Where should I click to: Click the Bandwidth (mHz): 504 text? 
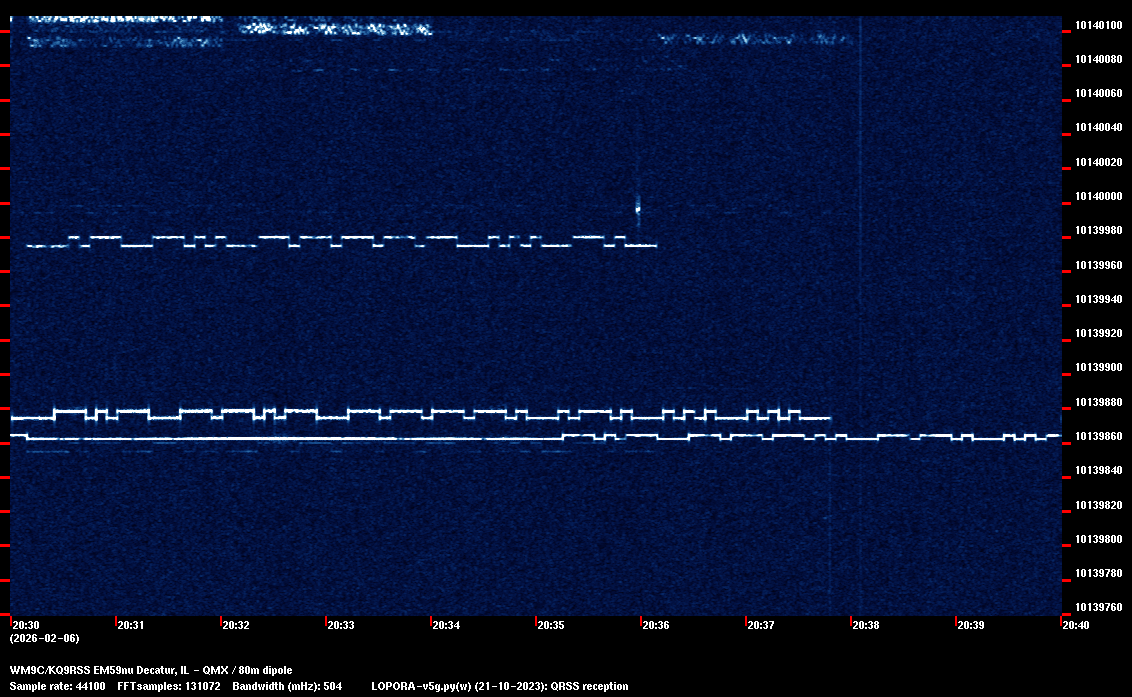(287, 686)
